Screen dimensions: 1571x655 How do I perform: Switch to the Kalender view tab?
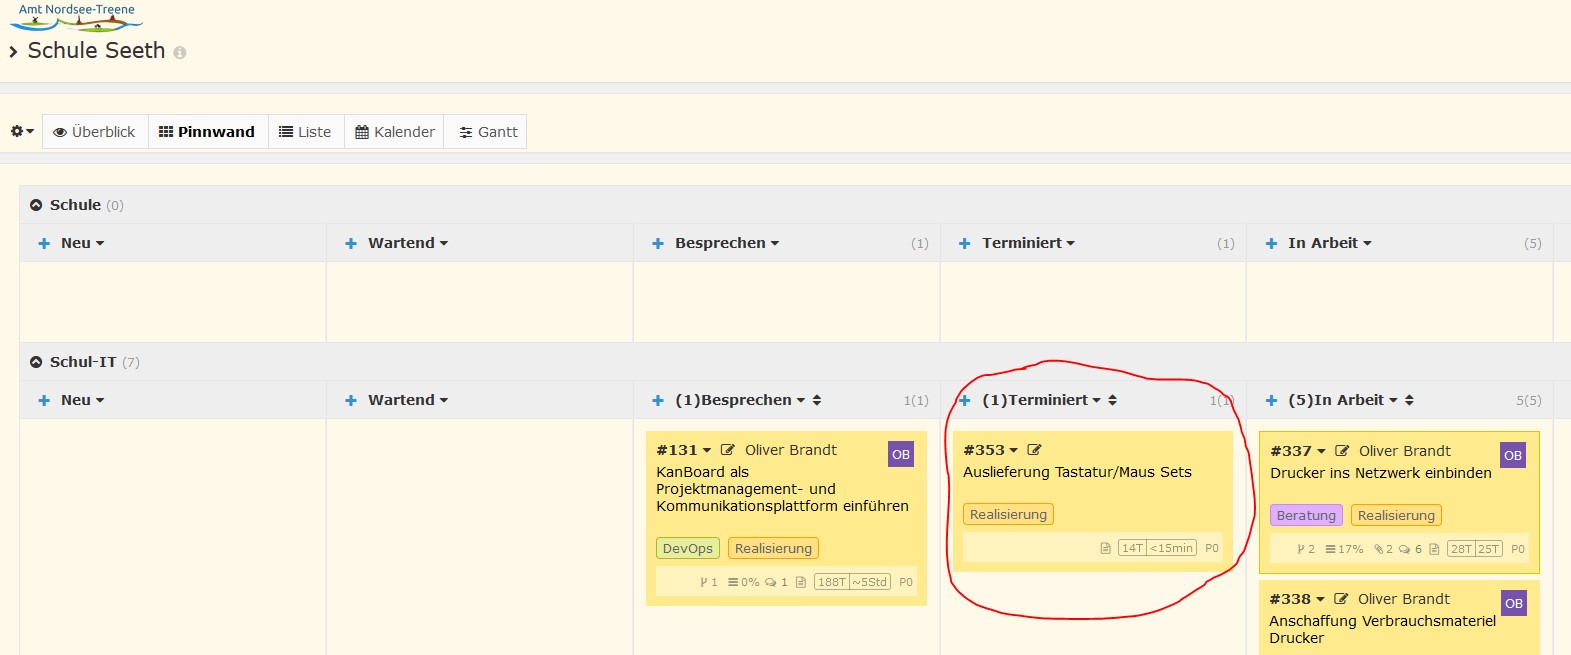click(395, 132)
